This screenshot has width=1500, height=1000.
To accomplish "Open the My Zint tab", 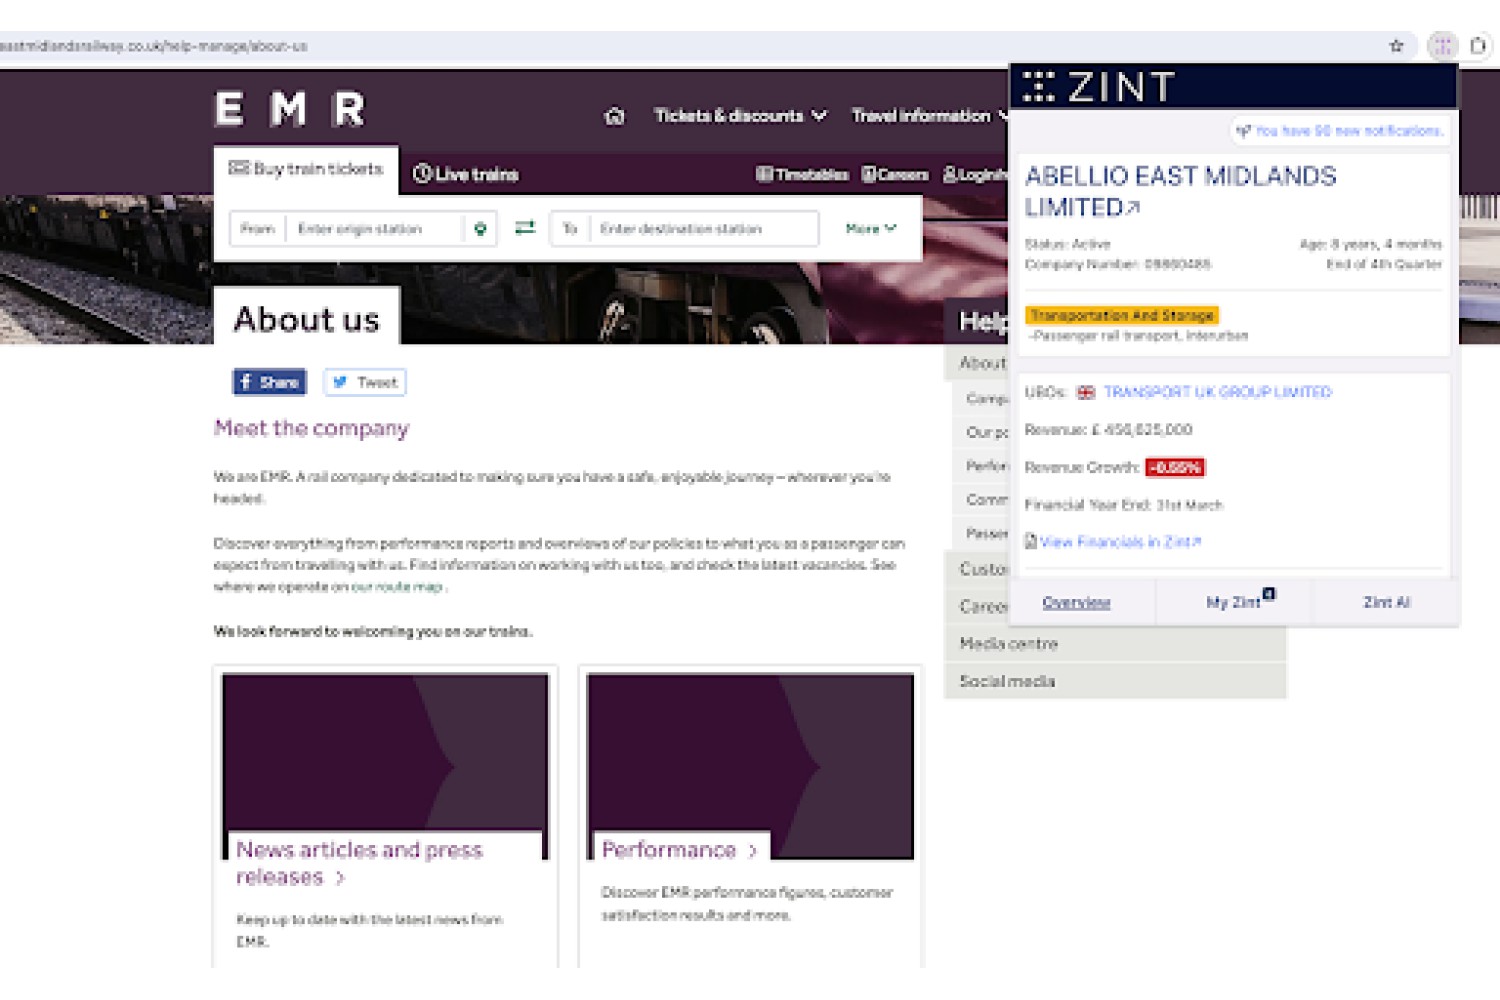I will click(x=1233, y=602).
